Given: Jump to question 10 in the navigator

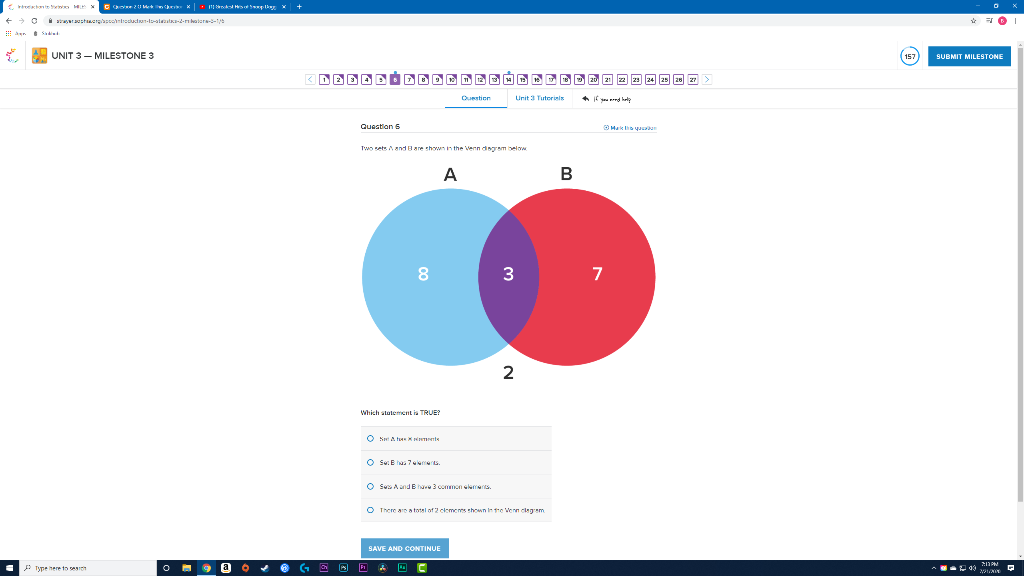Looking at the screenshot, I should [452, 80].
